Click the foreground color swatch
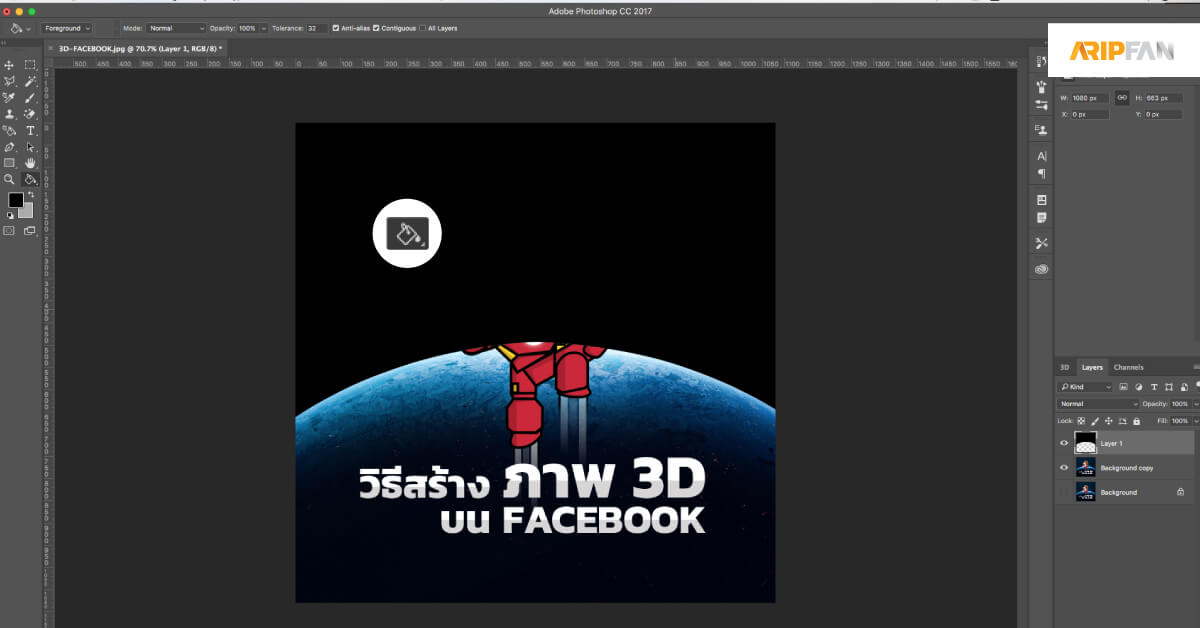 tap(16, 200)
